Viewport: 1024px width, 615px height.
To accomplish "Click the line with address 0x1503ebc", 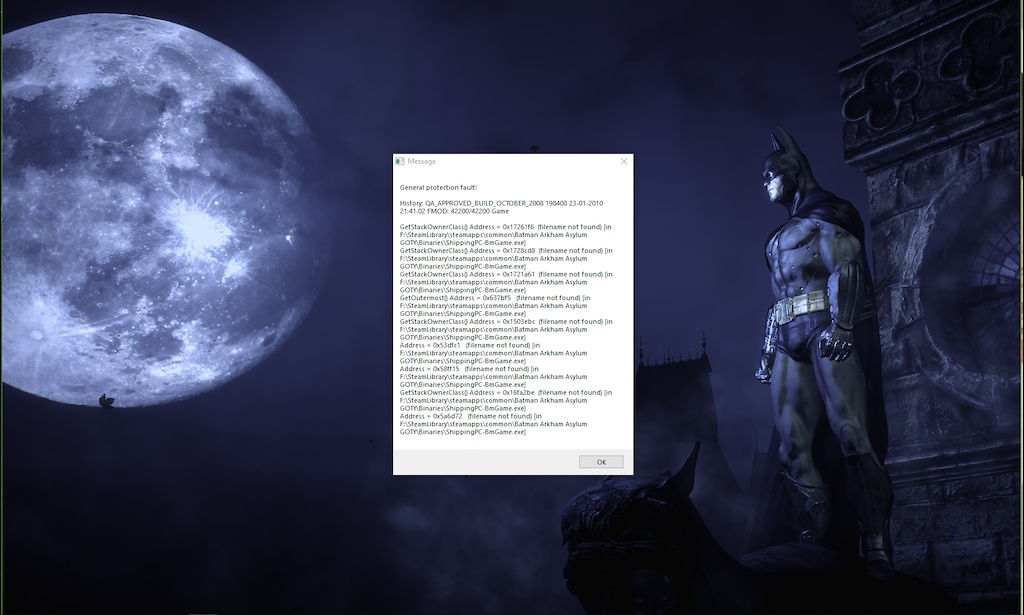I will pyautogui.click(x=506, y=321).
